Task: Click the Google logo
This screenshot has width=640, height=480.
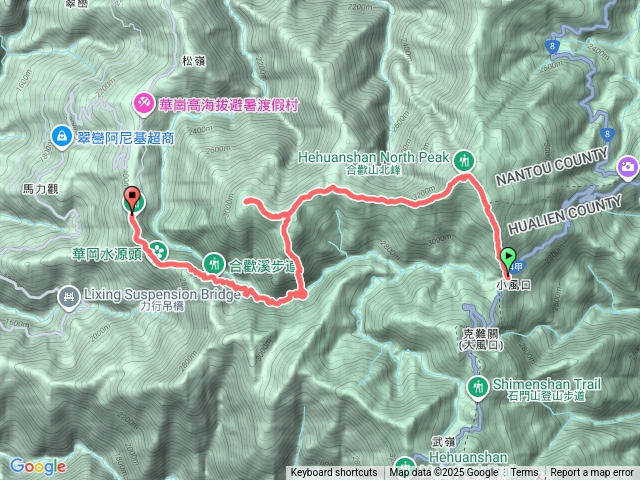Action: coord(38,466)
